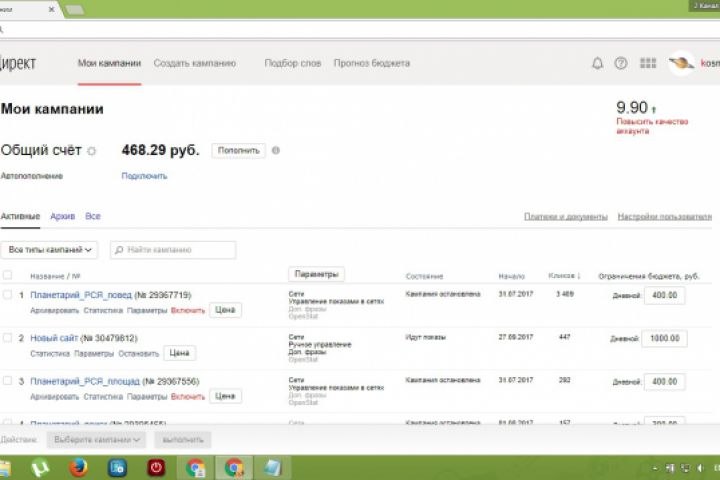Open the Yandex services grid icon

[x=648, y=63]
